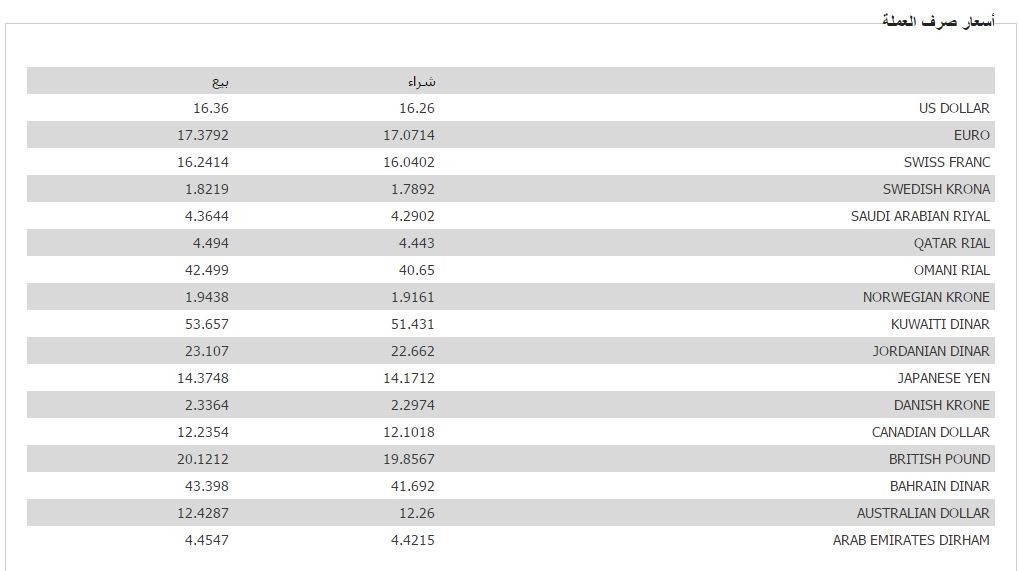Click the JAPANESE YEN label
The width and height of the screenshot is (1019, 571).
(944, 377)
